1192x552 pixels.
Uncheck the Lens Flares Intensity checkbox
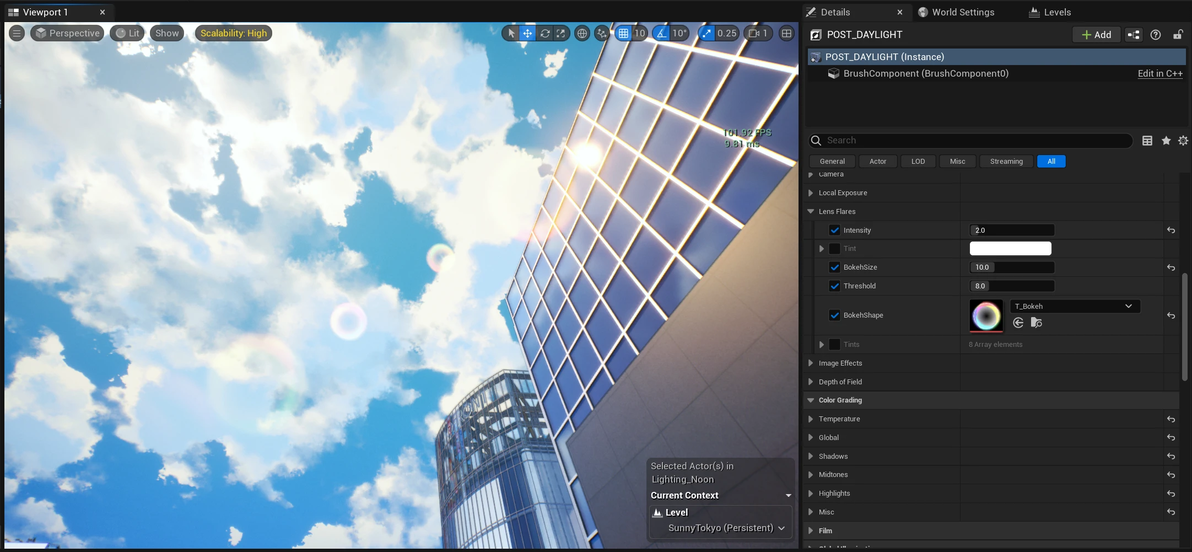click(x=835, y=230)
